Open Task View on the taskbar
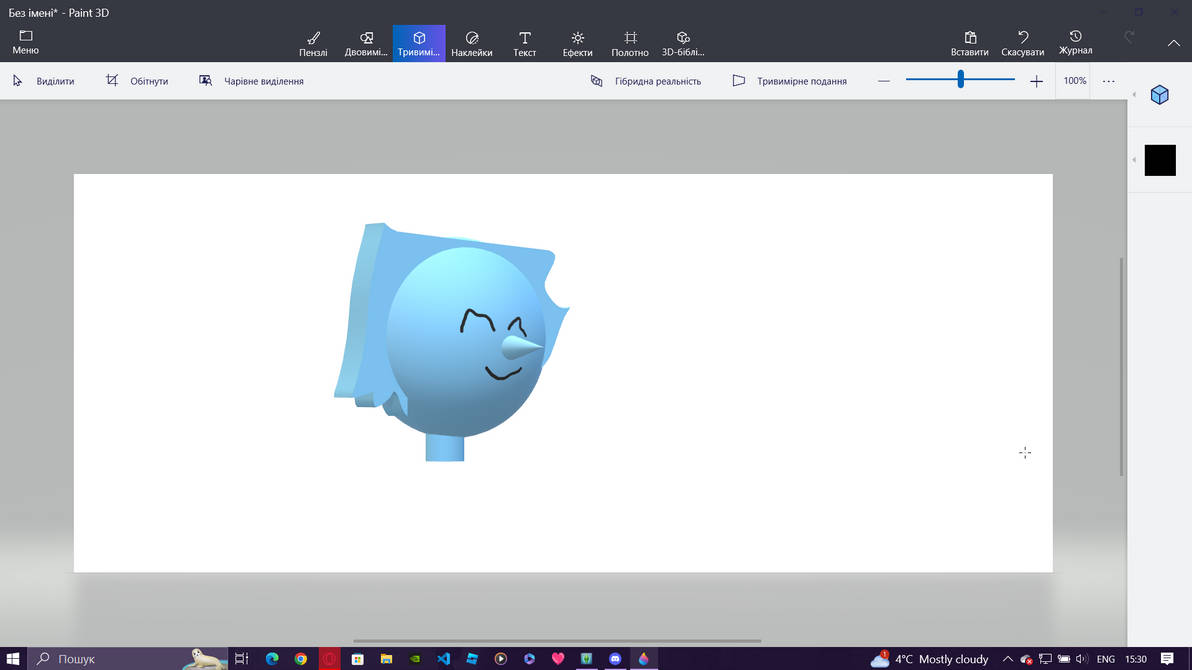Image resolution: width=1192 pixels, height=670 pixels. (242, 659)
